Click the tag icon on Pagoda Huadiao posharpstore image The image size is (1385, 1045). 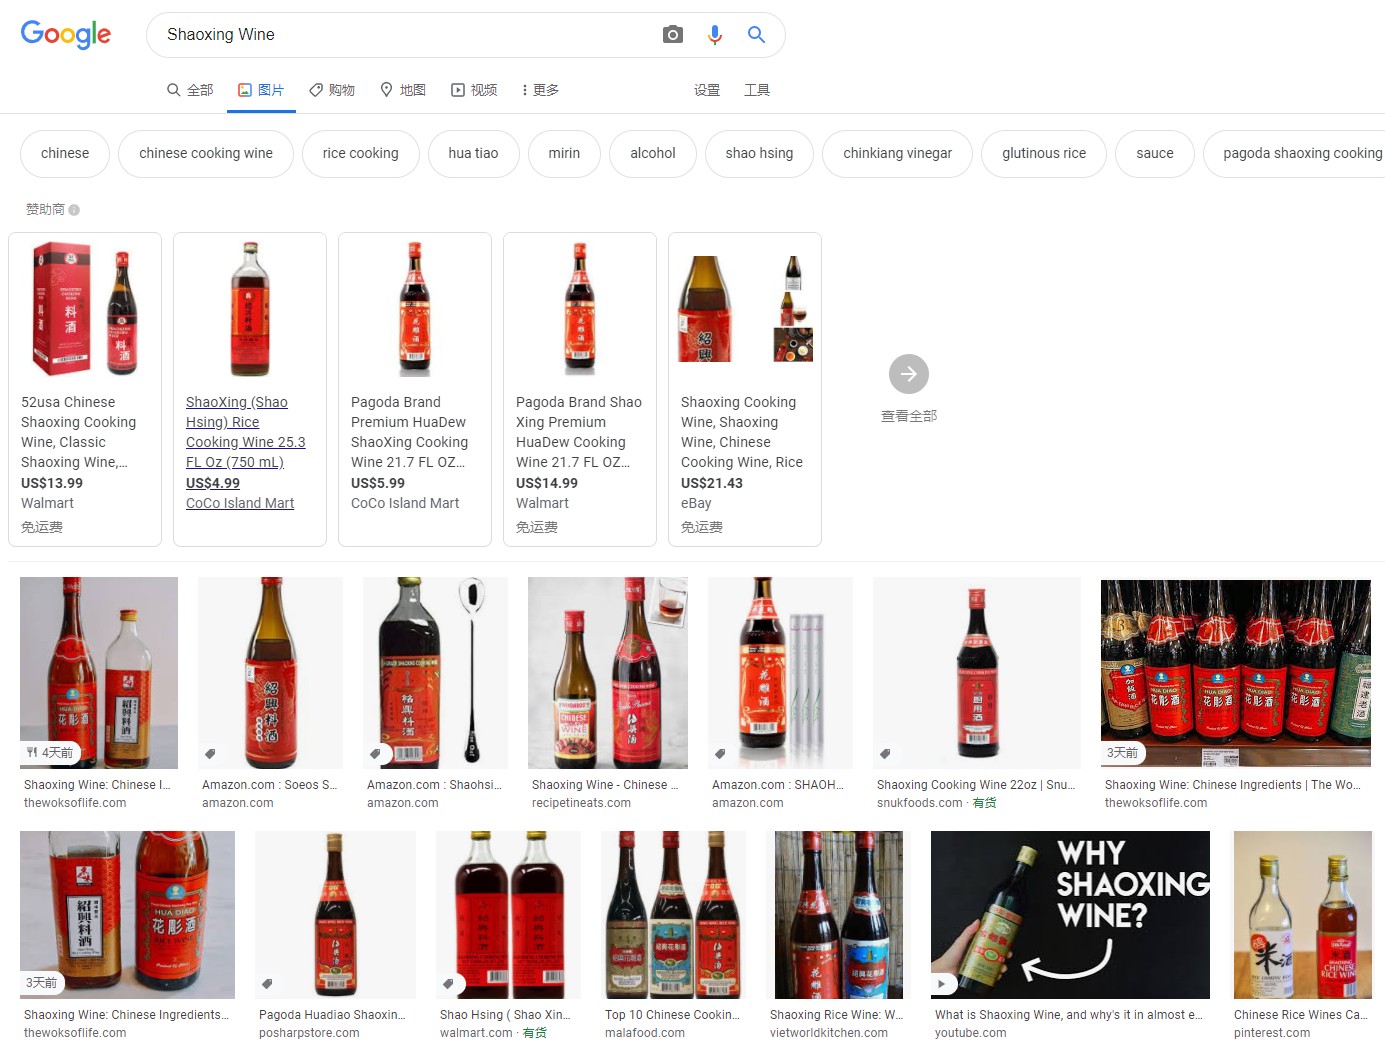267,983
